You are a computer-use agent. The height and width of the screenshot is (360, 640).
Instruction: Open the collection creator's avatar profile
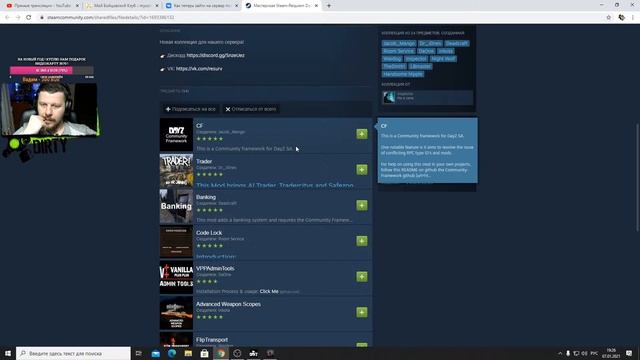389,97
